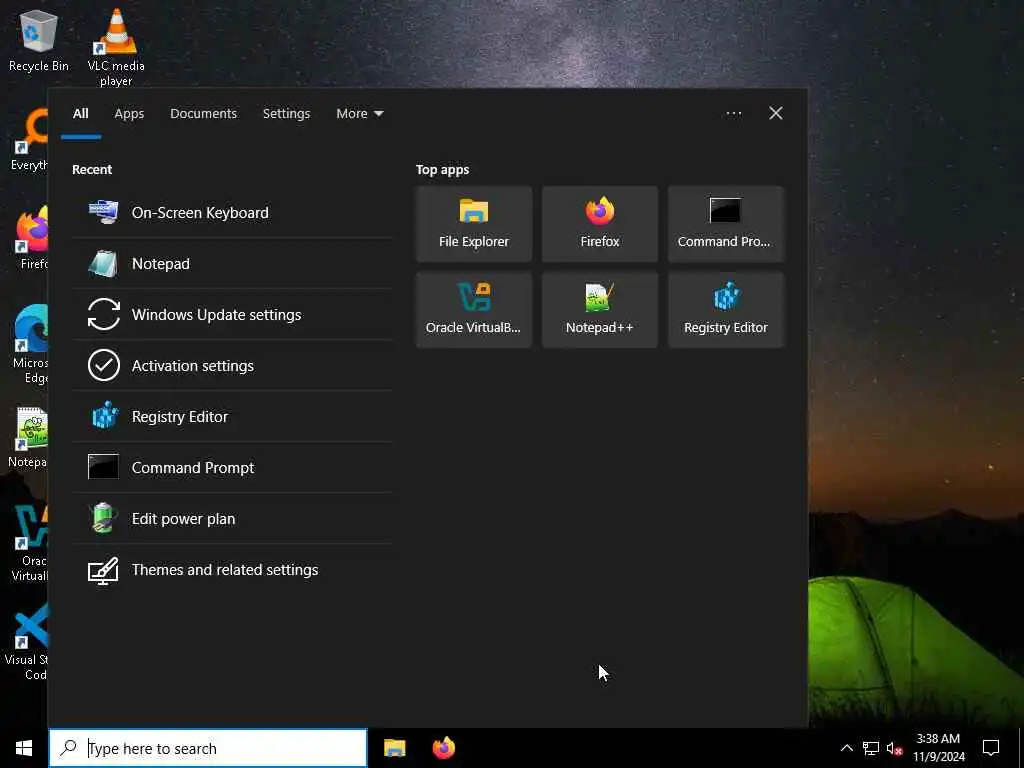The image size is (1024, 768).
Task: Select VLC media player desktop shortcut
Action: [x=116, y=48]
